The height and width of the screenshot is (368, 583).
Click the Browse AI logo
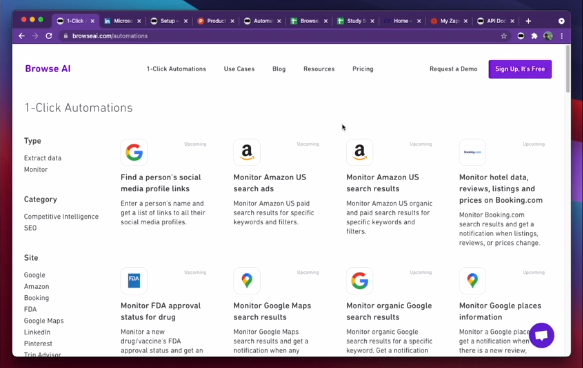(48, 69)
